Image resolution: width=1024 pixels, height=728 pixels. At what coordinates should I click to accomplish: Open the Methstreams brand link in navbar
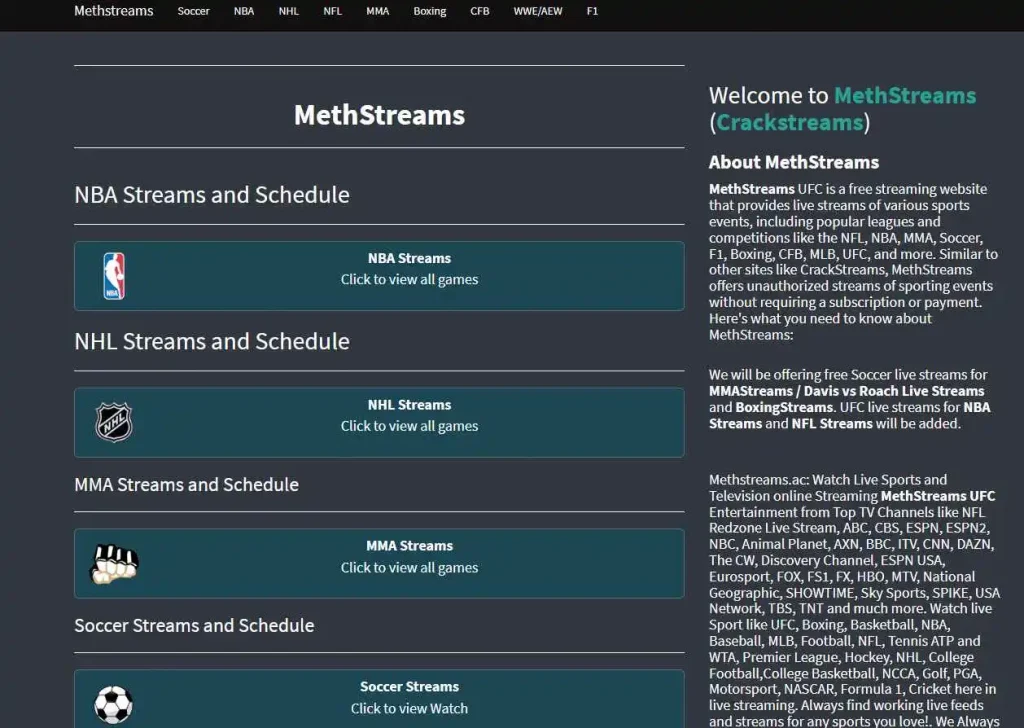(x=114, y=11)
